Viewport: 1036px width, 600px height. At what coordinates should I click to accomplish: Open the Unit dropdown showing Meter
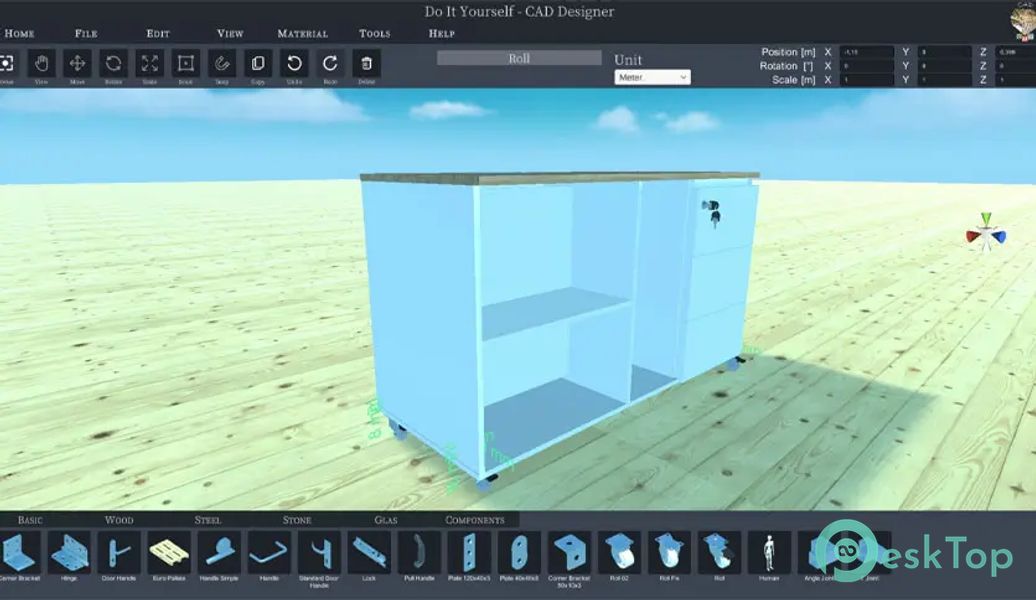coord(653,77)
